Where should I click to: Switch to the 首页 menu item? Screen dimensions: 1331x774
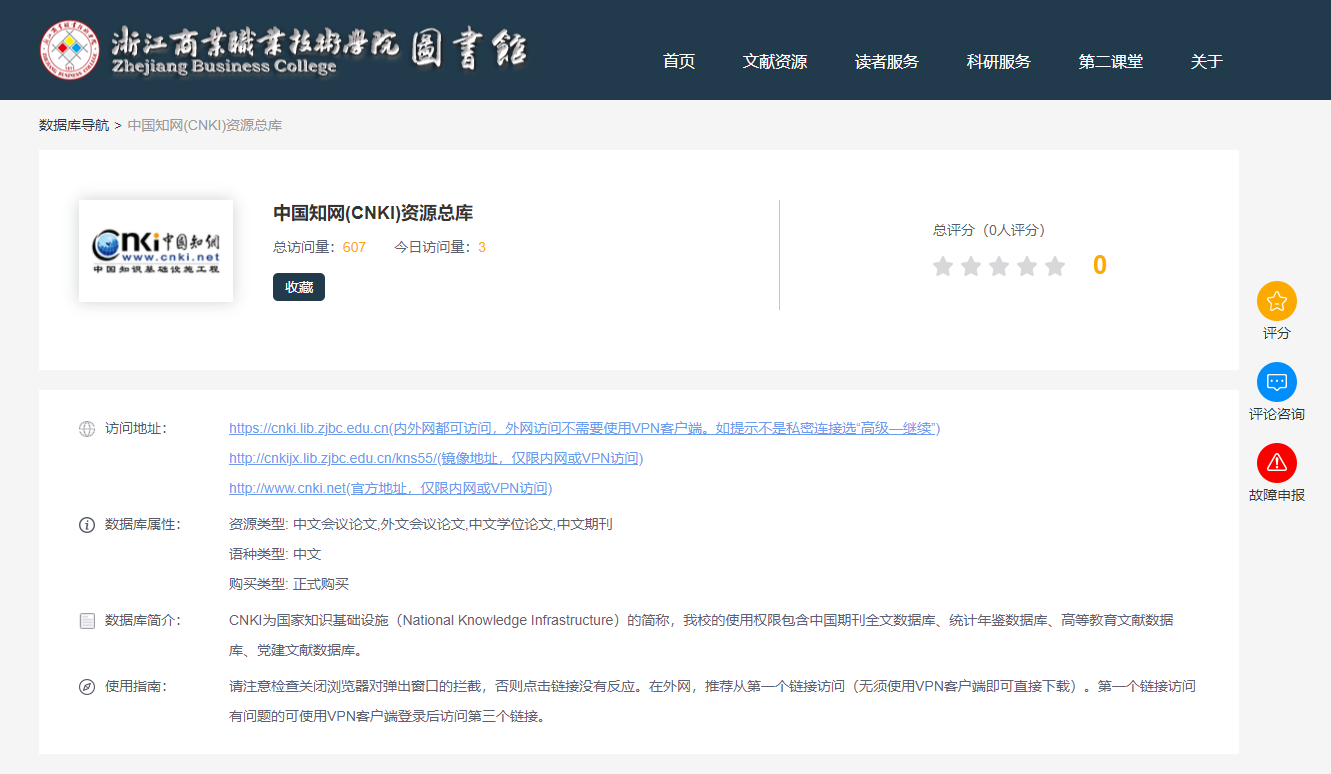[x=678, y=61]
